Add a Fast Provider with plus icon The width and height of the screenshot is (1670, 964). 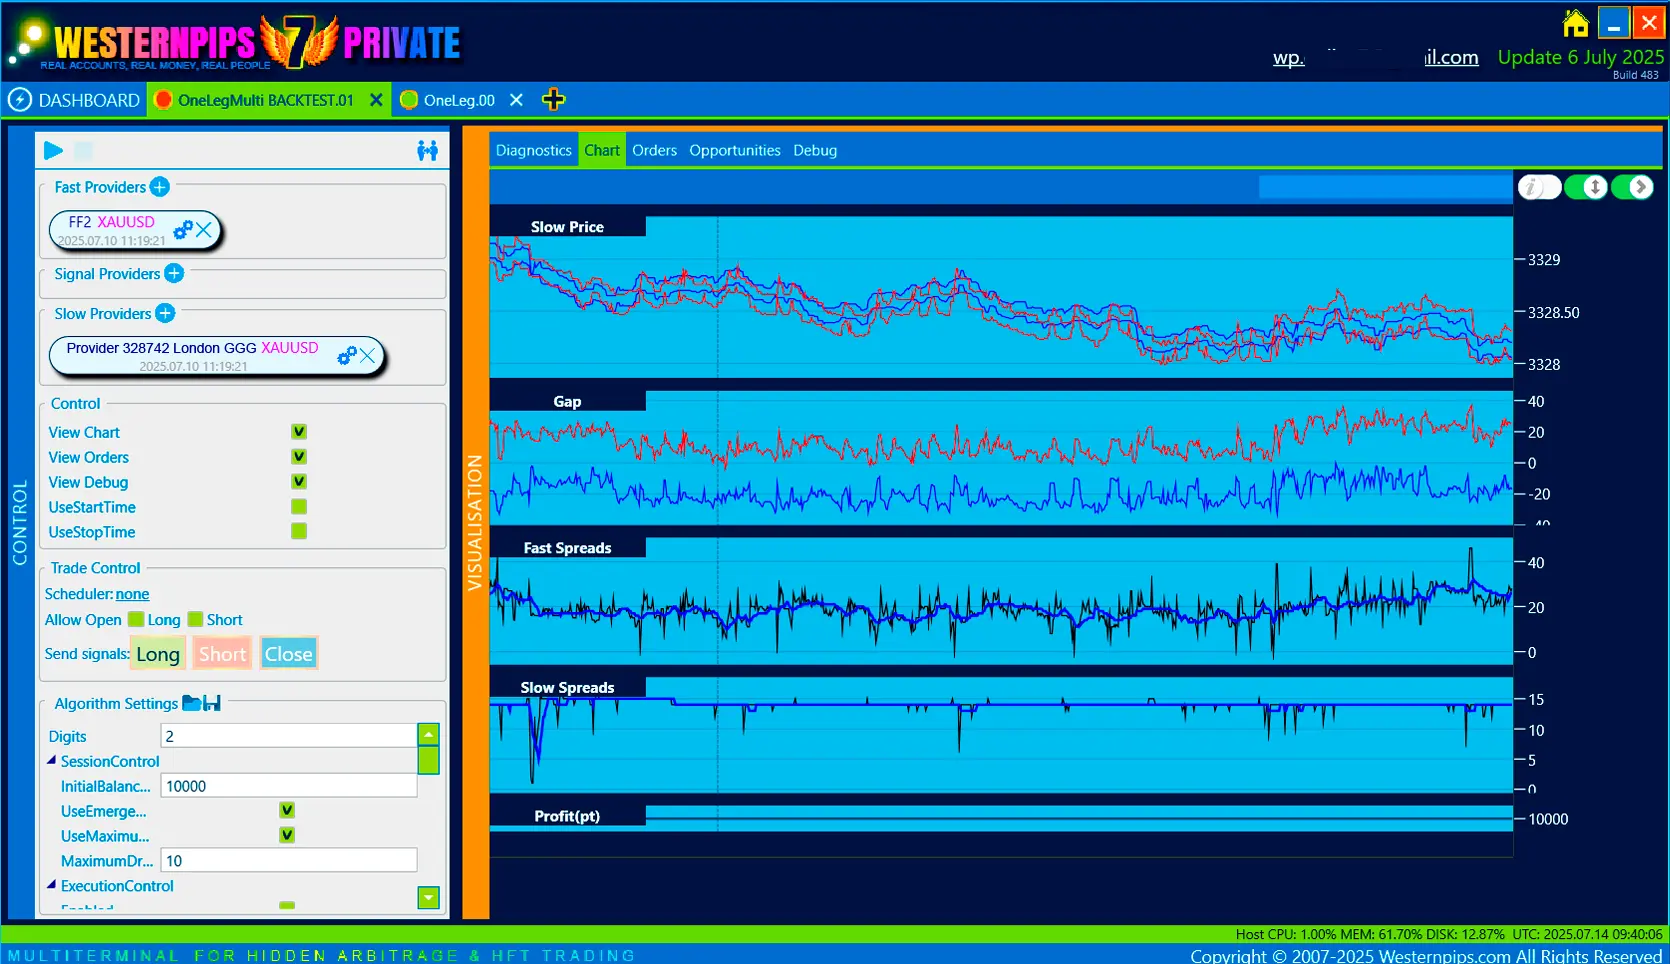click(x=159, y=187)
